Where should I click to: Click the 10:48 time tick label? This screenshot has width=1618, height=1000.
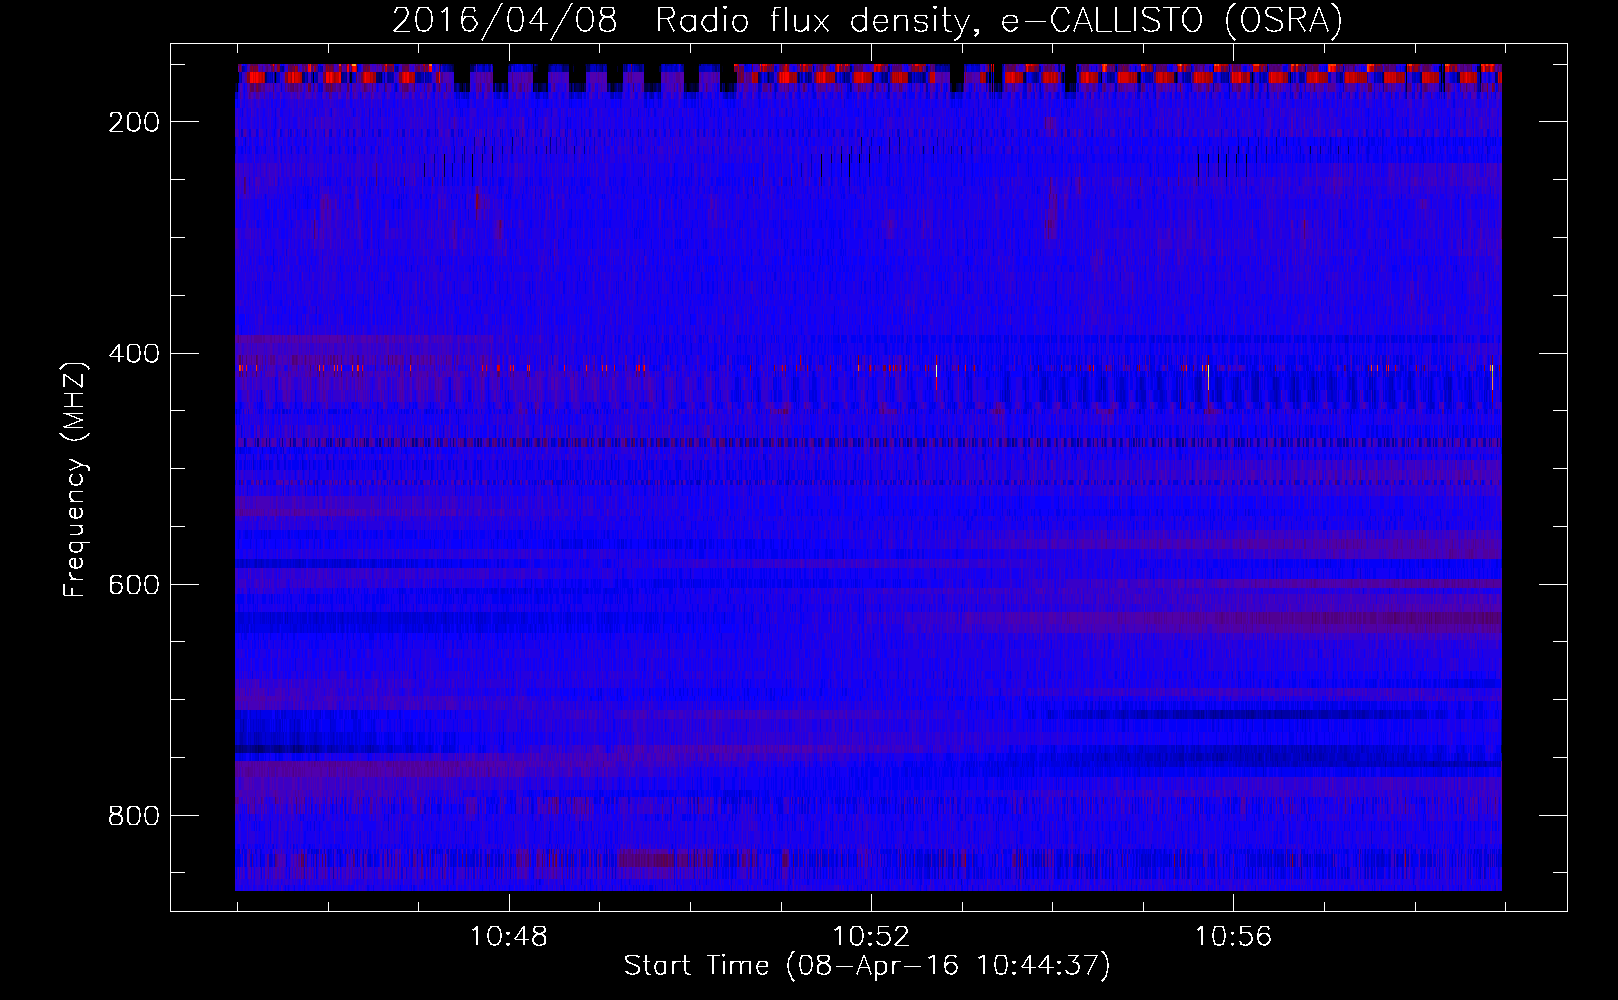pyautogui.click(x=509, y=937)
